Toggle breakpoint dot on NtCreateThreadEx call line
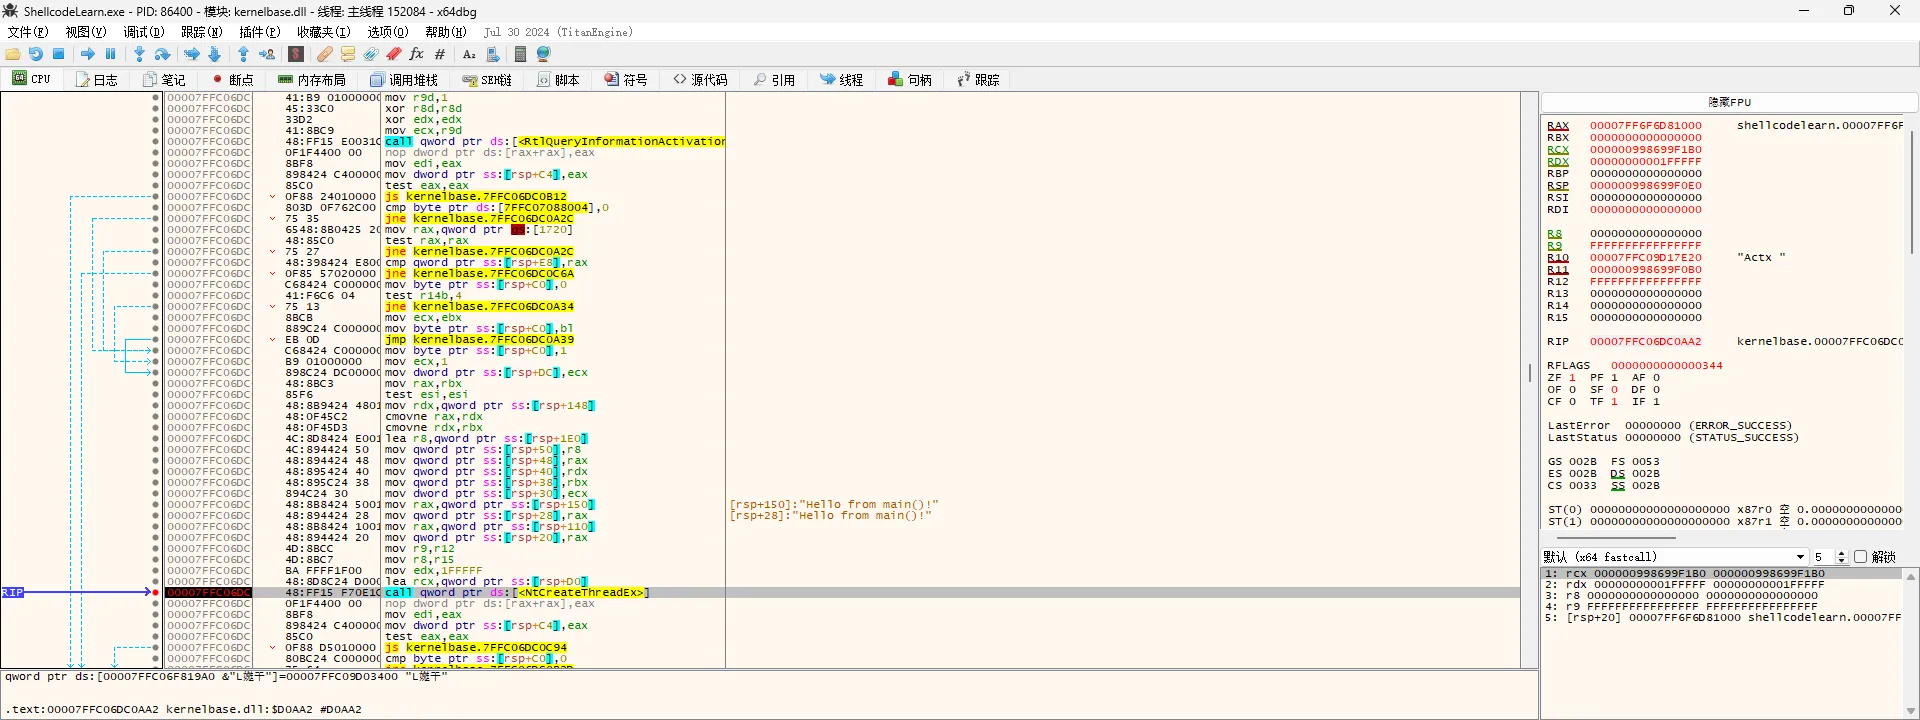Screen dimensions: 1920x720 click(156, 592)
